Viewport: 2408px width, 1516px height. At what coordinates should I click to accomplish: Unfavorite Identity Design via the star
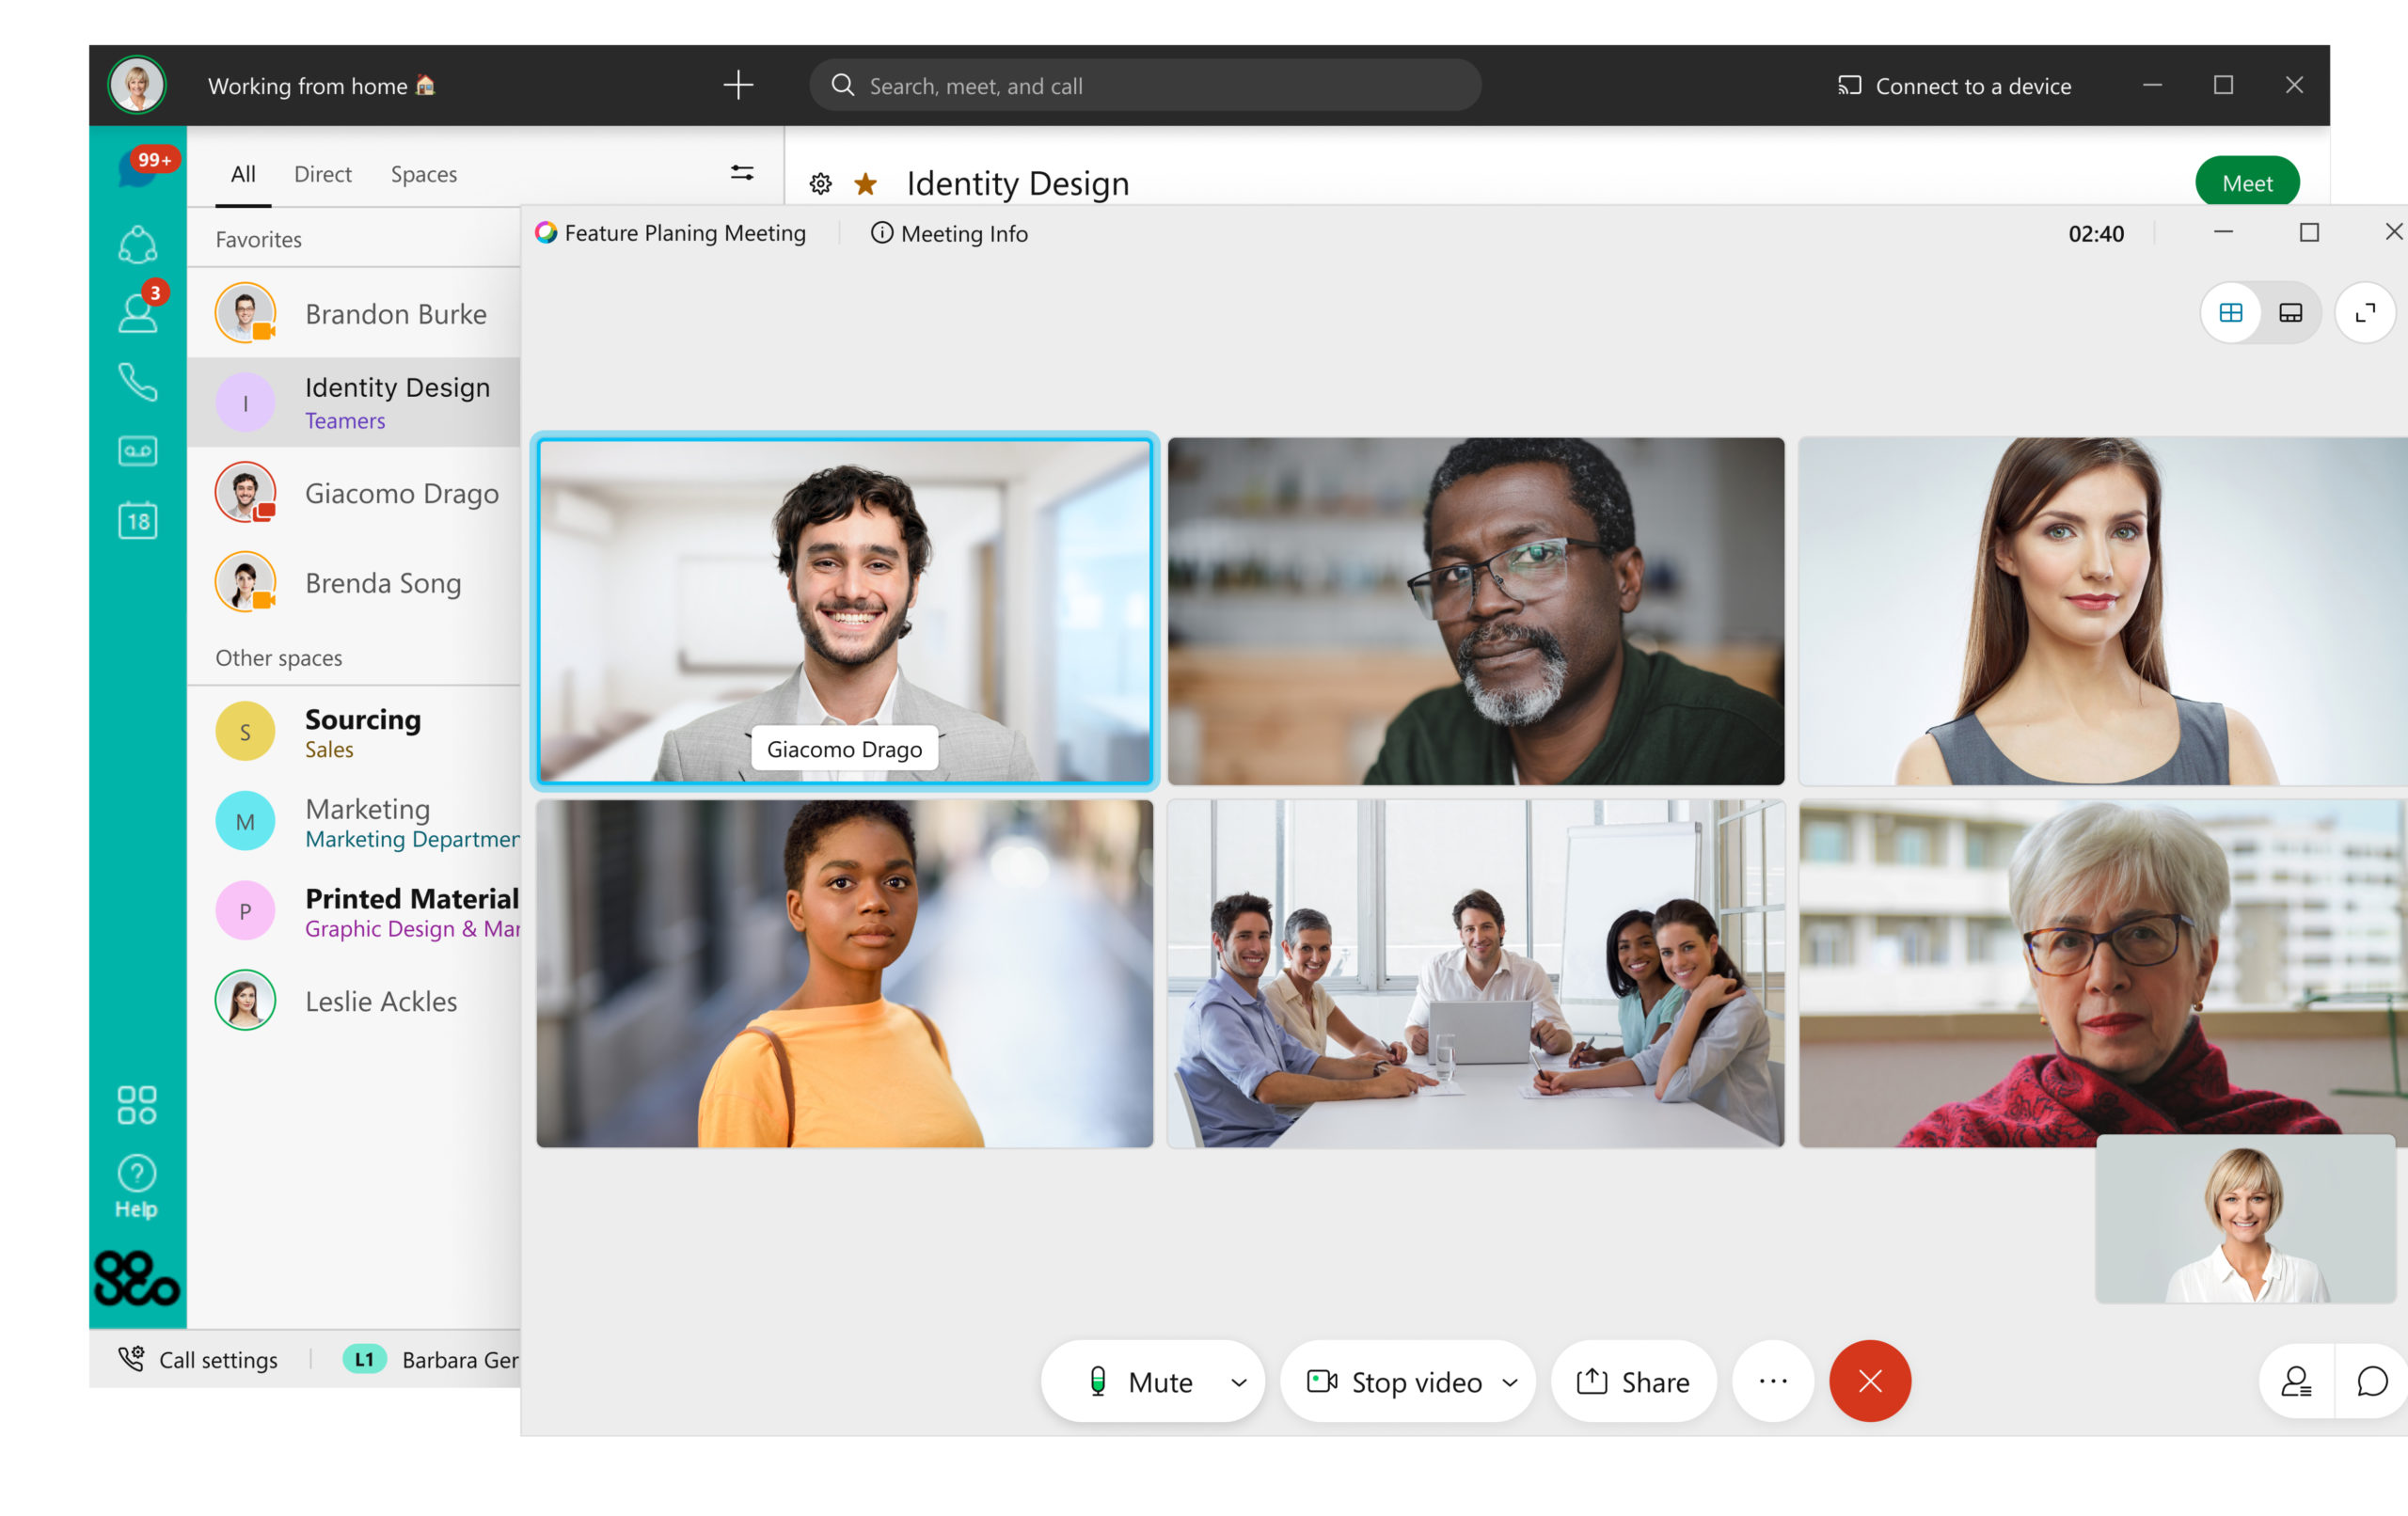864,183
